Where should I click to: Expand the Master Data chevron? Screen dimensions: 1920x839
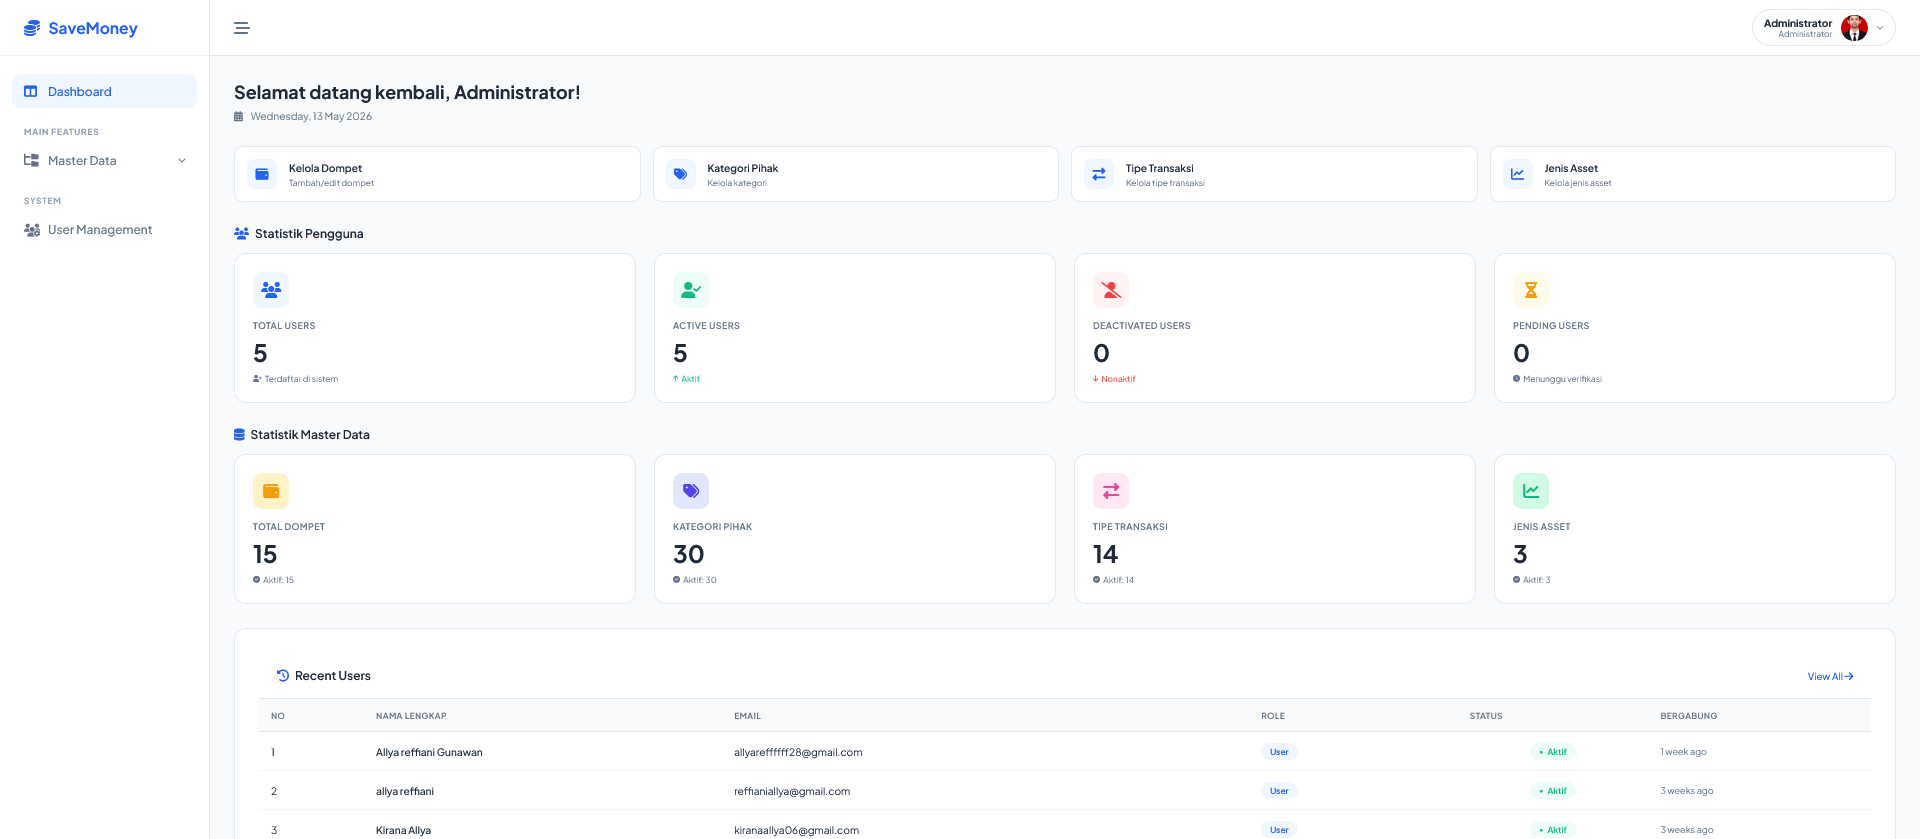point(182,161)
